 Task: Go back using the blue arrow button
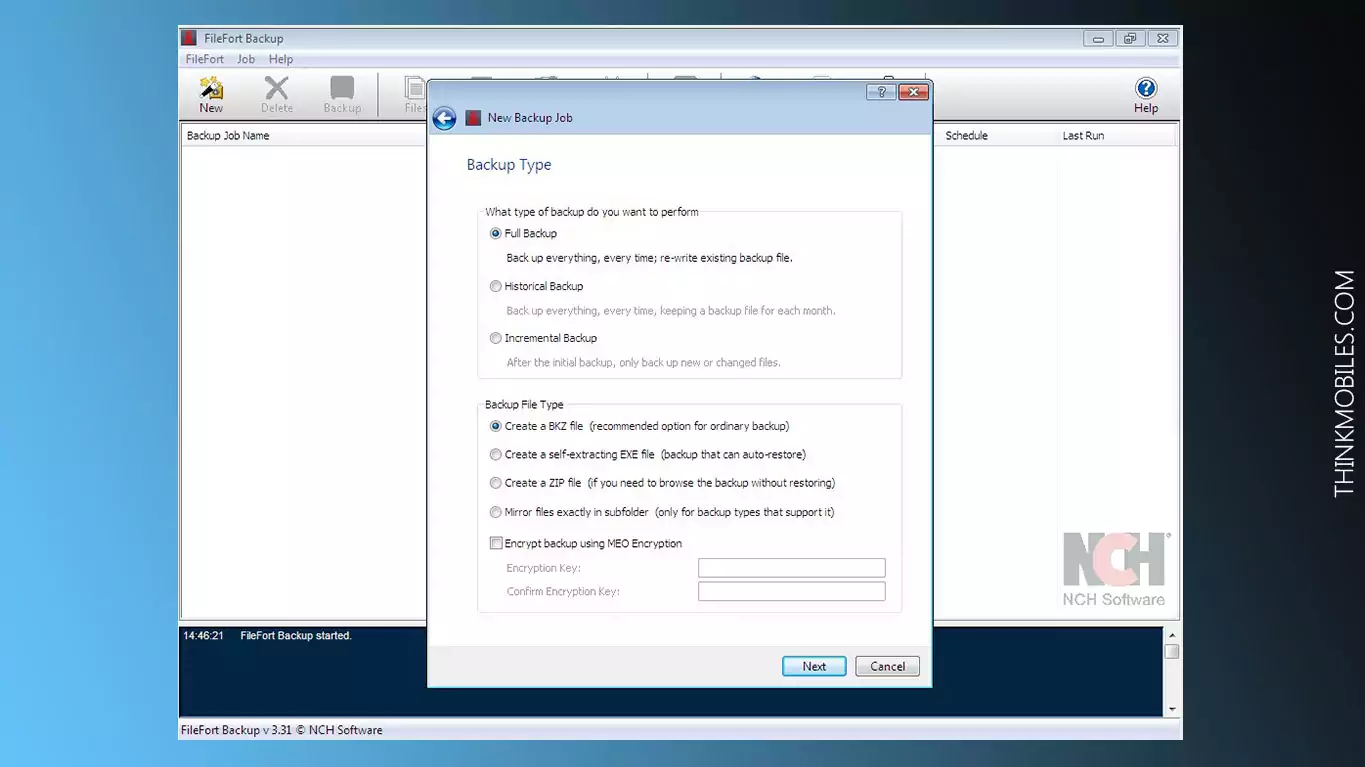point(445,118)
